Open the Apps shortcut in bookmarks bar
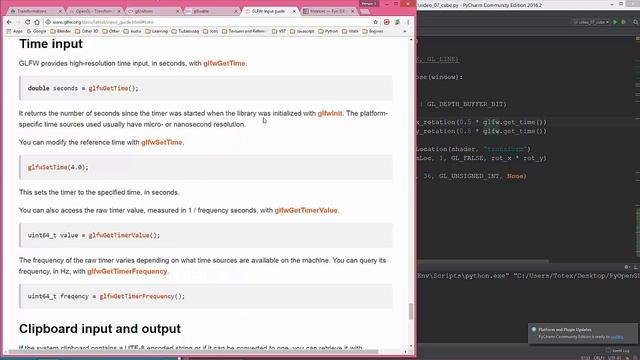Image resolution: width=640 pixels, height=360 pixels. (15, 31)
